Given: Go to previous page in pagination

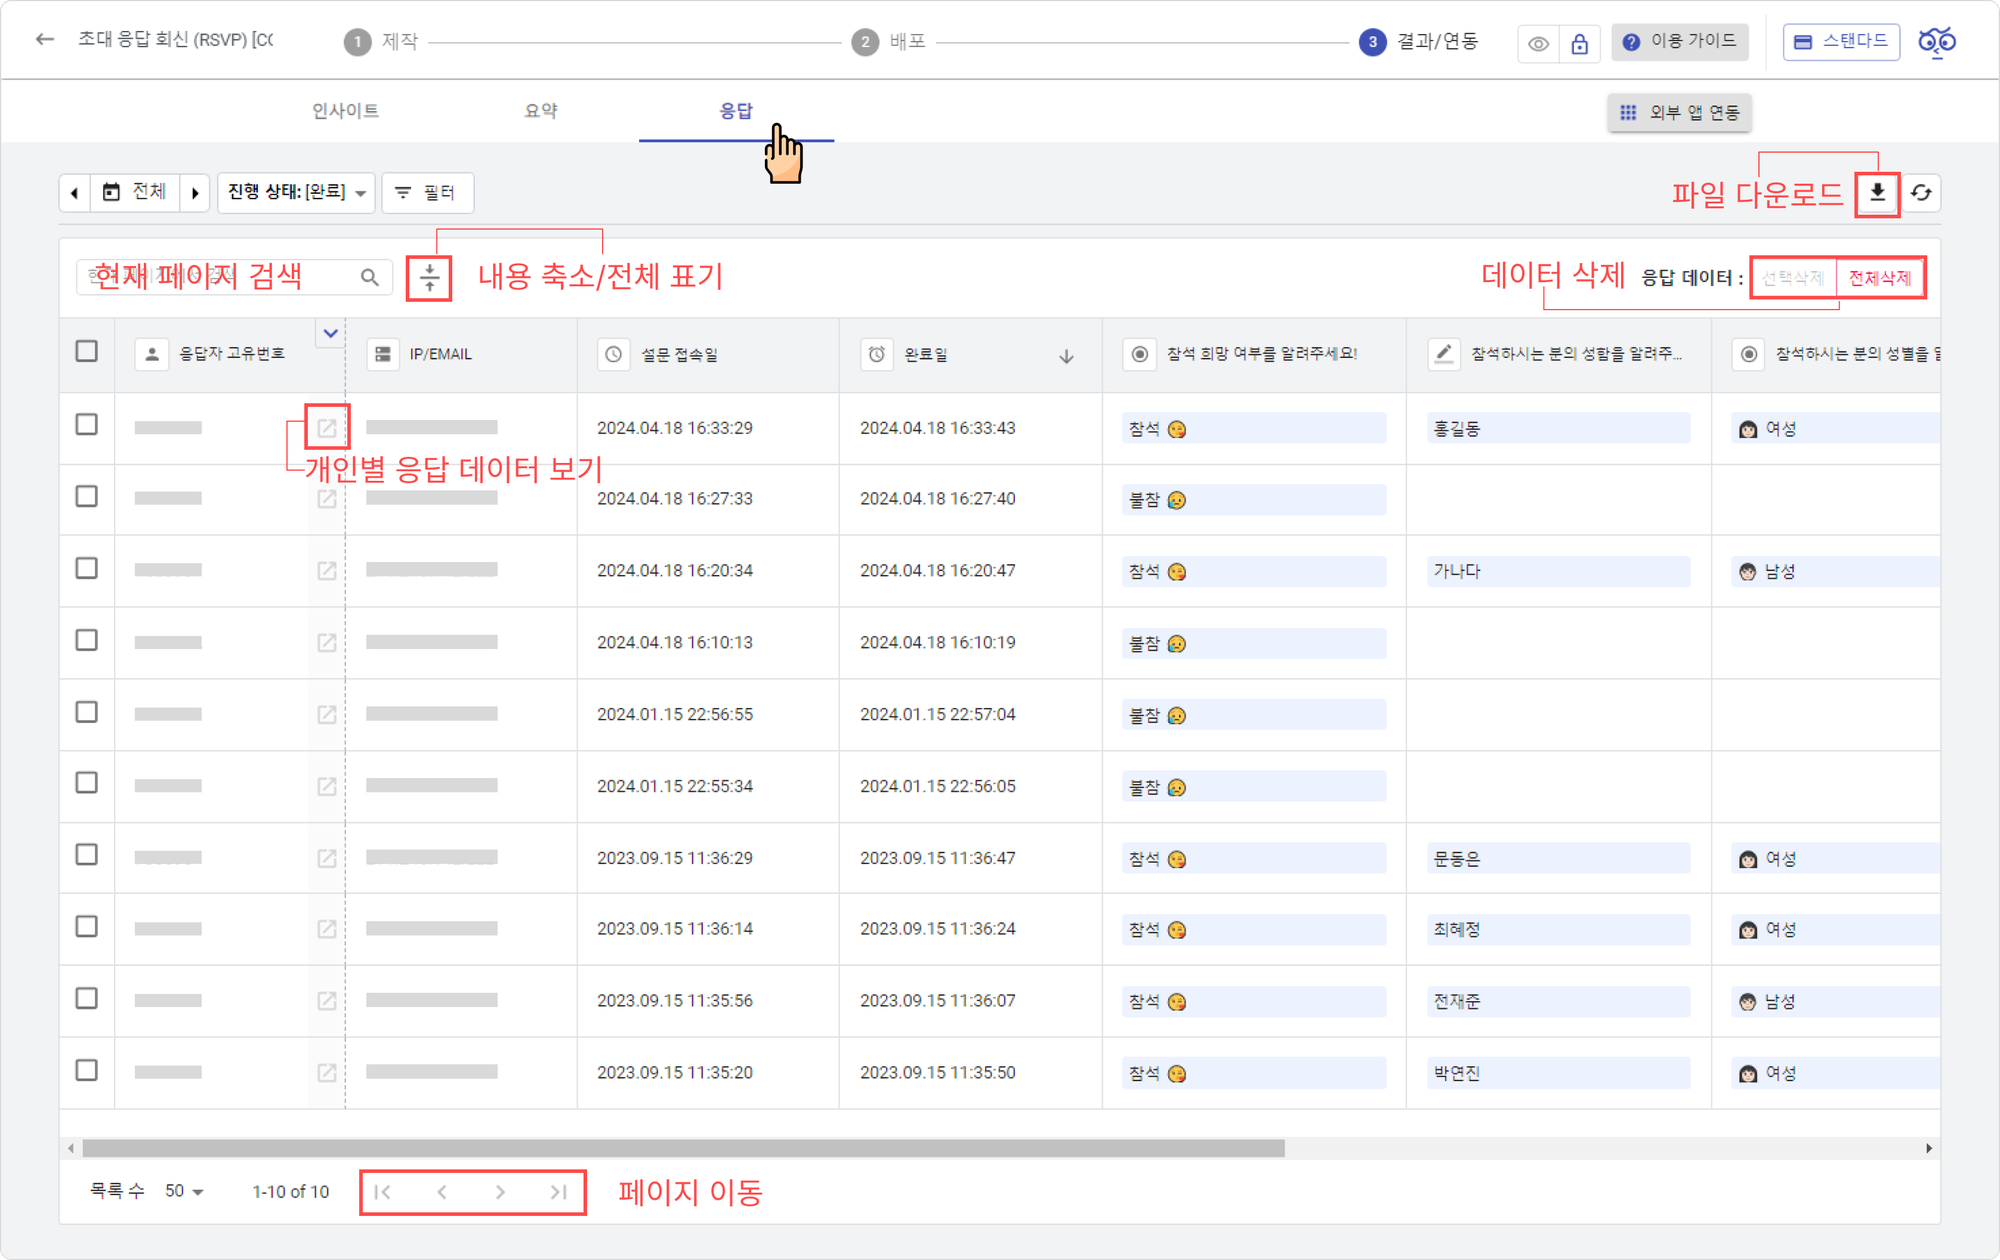Looking at the screenshot, I should pos(442,1192).
